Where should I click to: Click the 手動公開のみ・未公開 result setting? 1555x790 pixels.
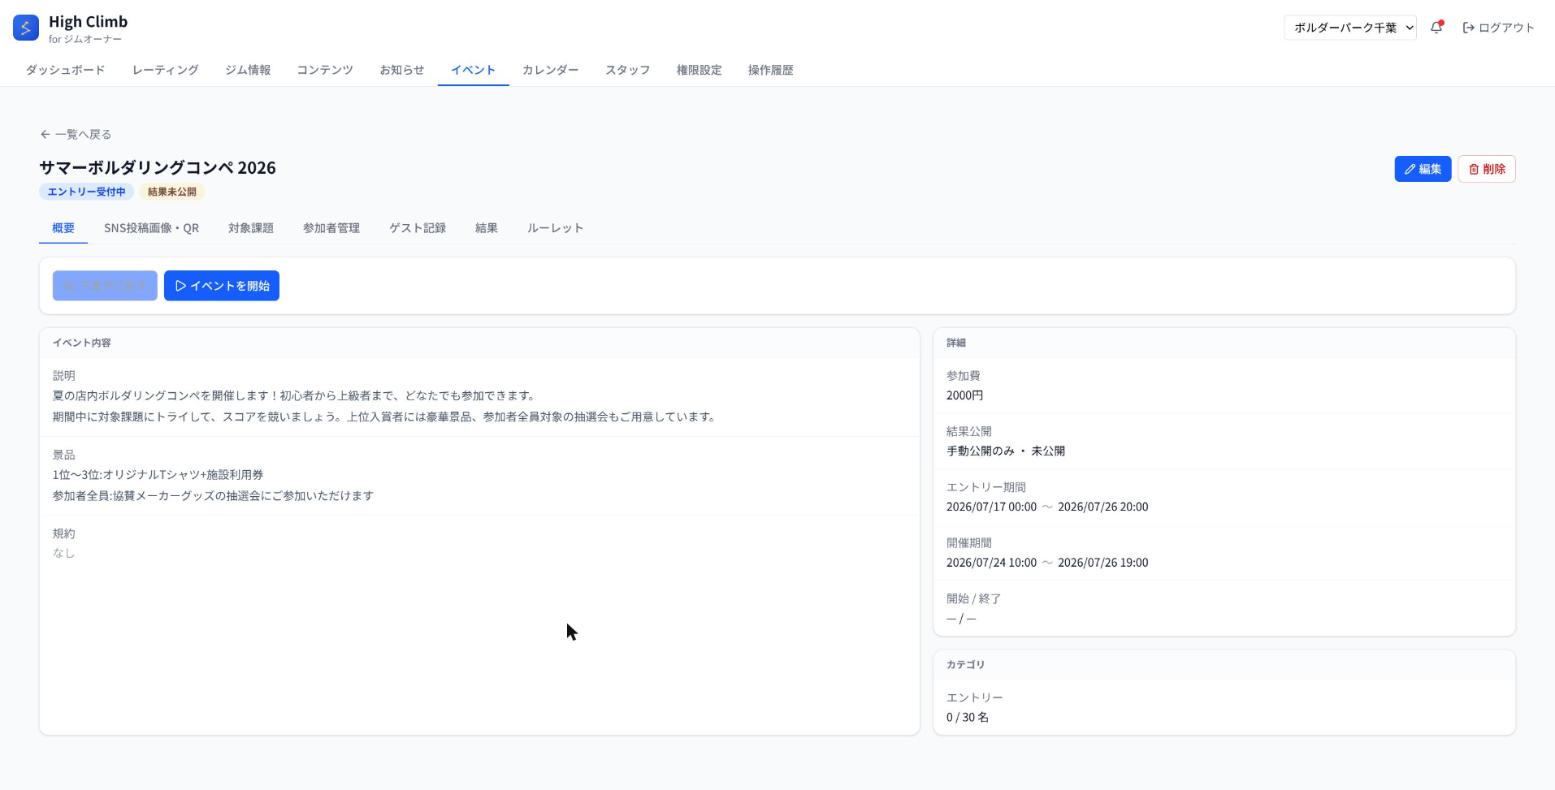click(1005, 451)
